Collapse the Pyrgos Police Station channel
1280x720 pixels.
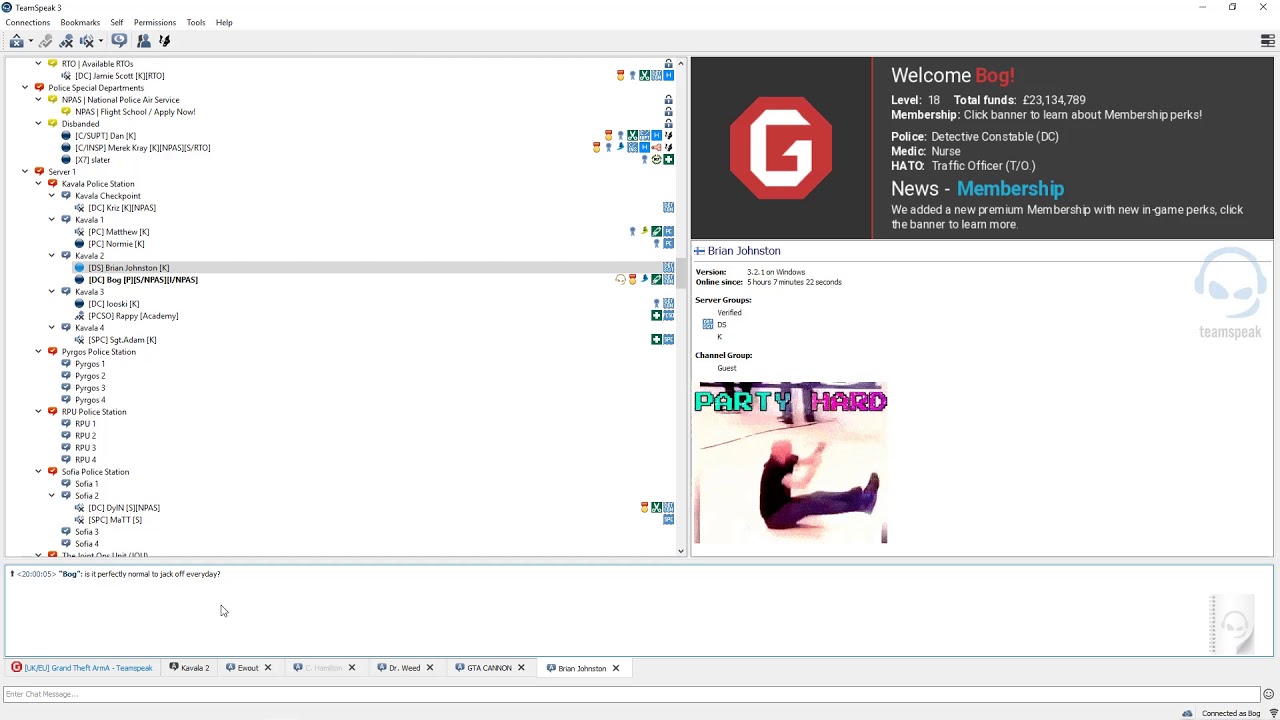tap(38, 352)
